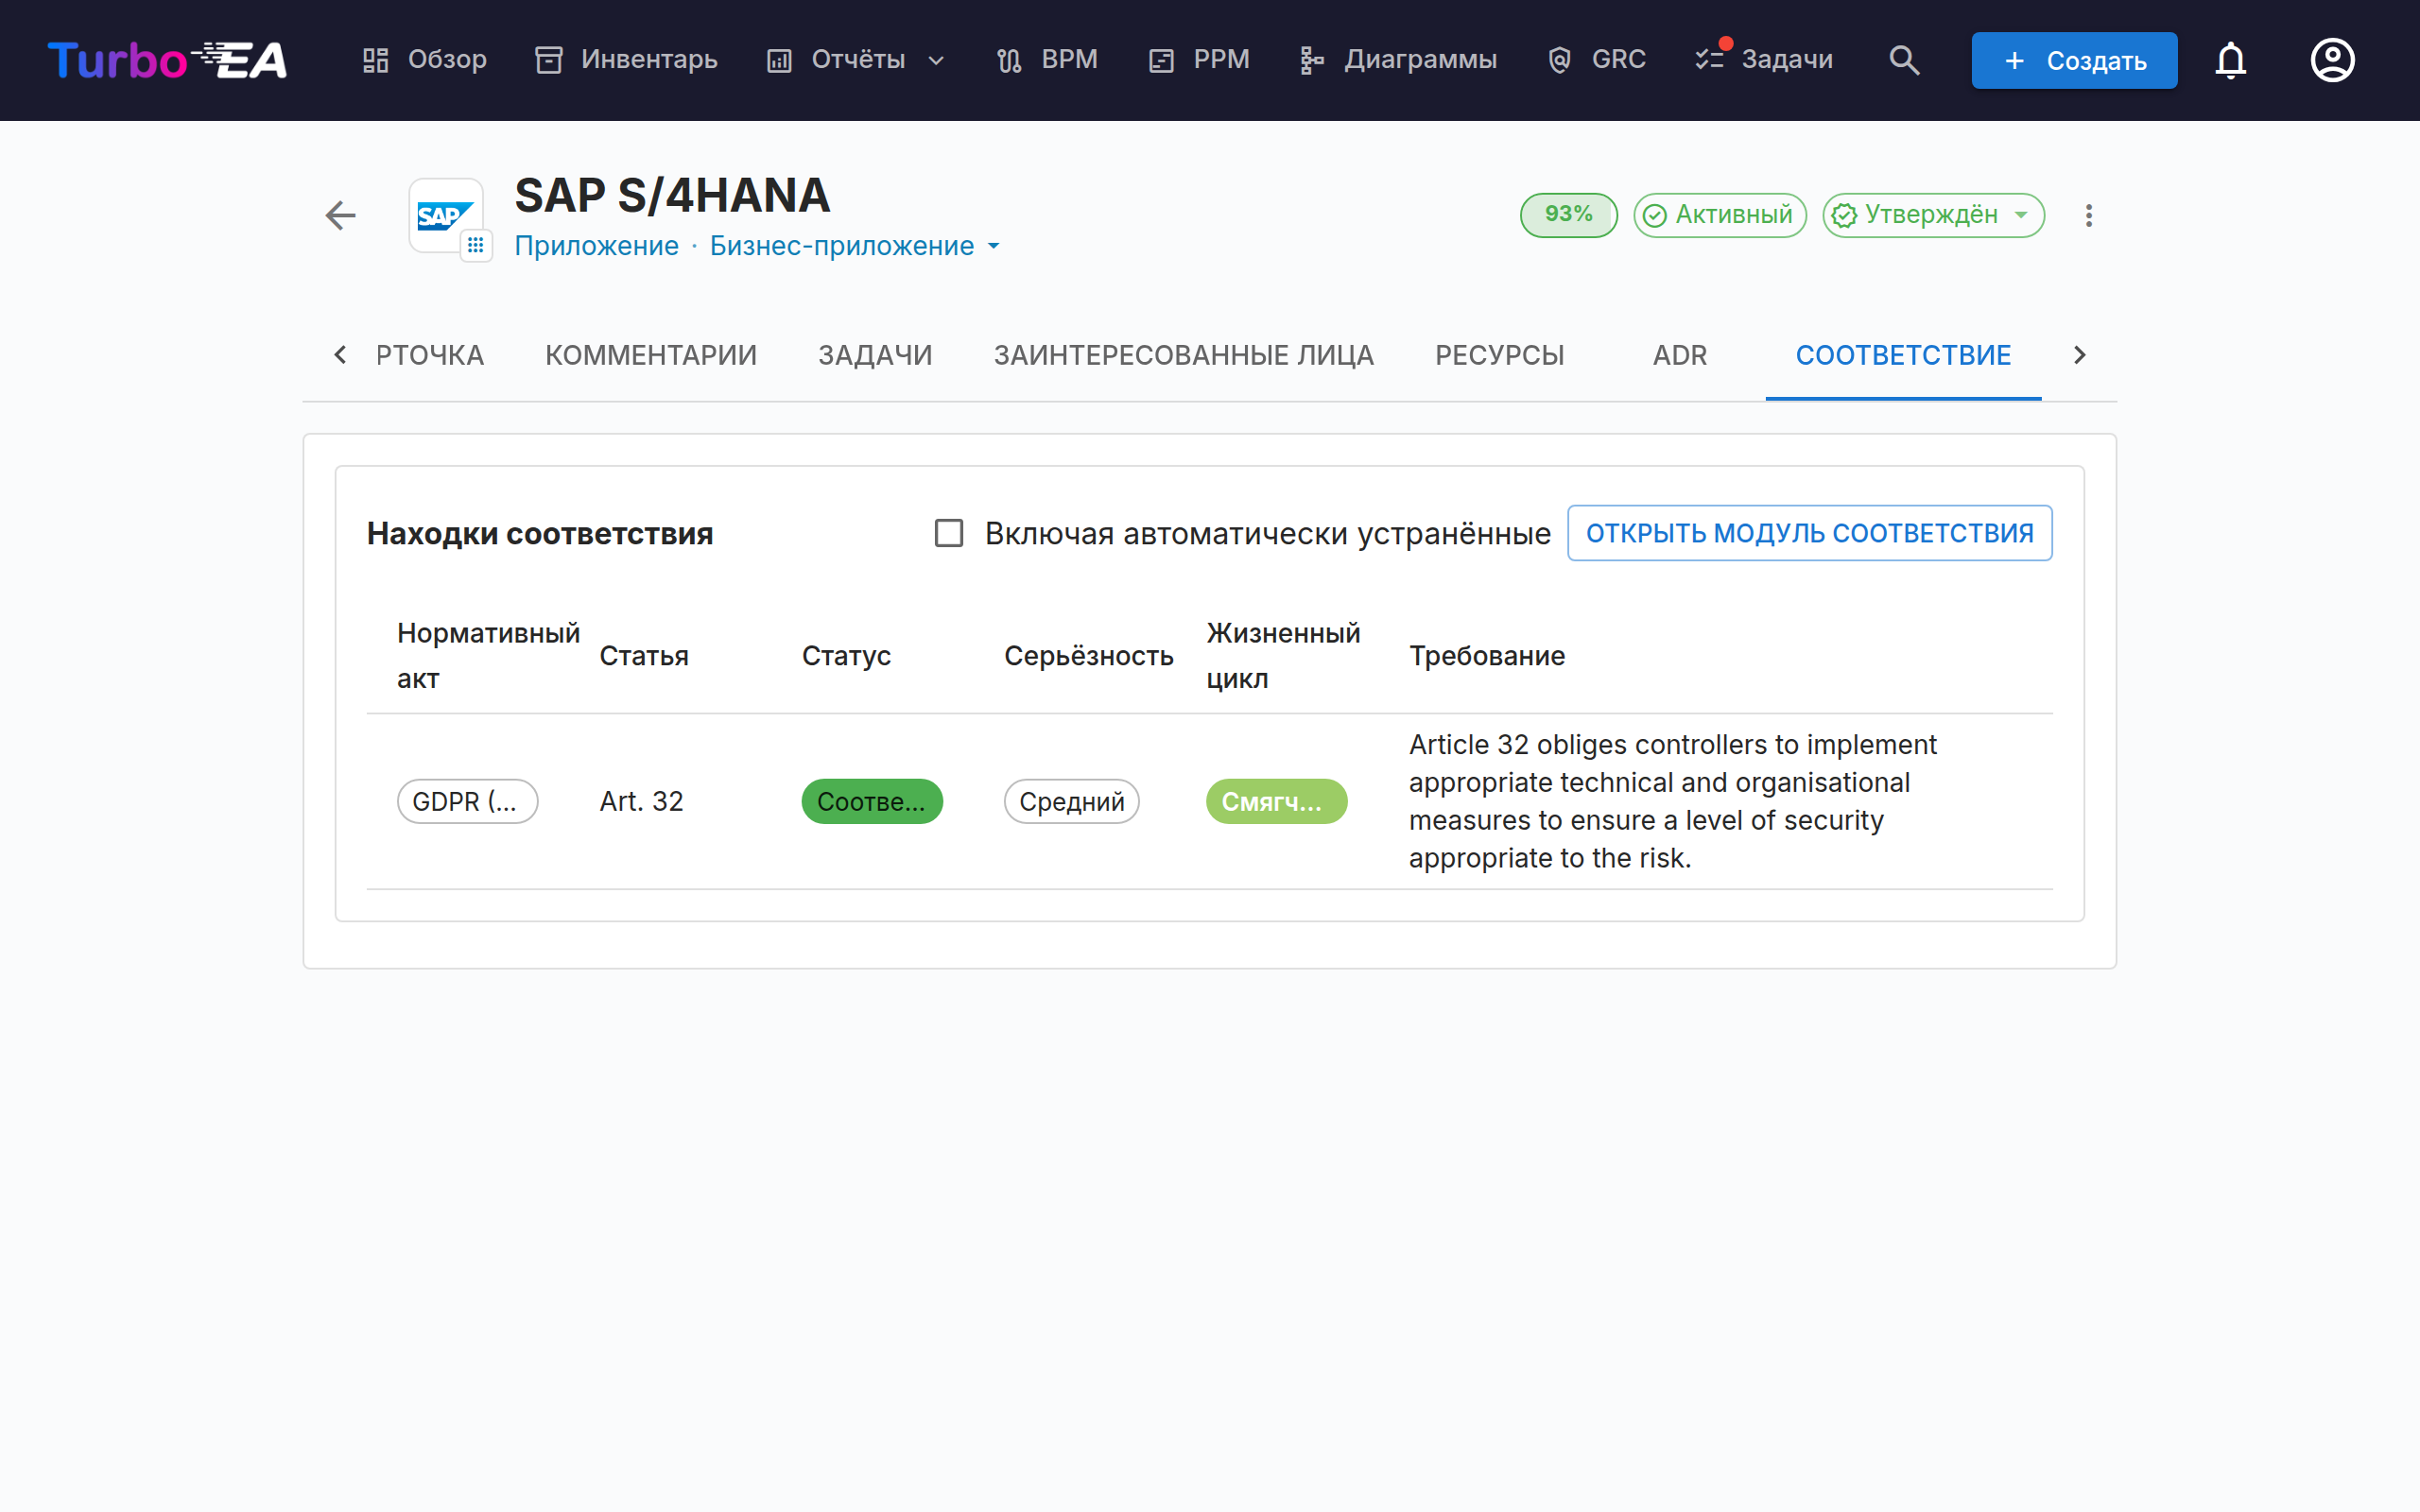Image resolution: width=2420 pixels, height=1512 pixels.
Task: Switch to the truncated РТОЧКА tab
Action: pyautogui.click(x=430, y=355)
